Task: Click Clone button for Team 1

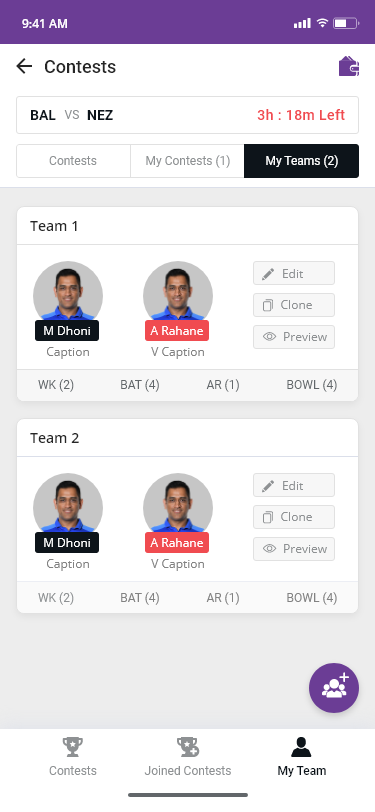Action: [x=294, y=305]
